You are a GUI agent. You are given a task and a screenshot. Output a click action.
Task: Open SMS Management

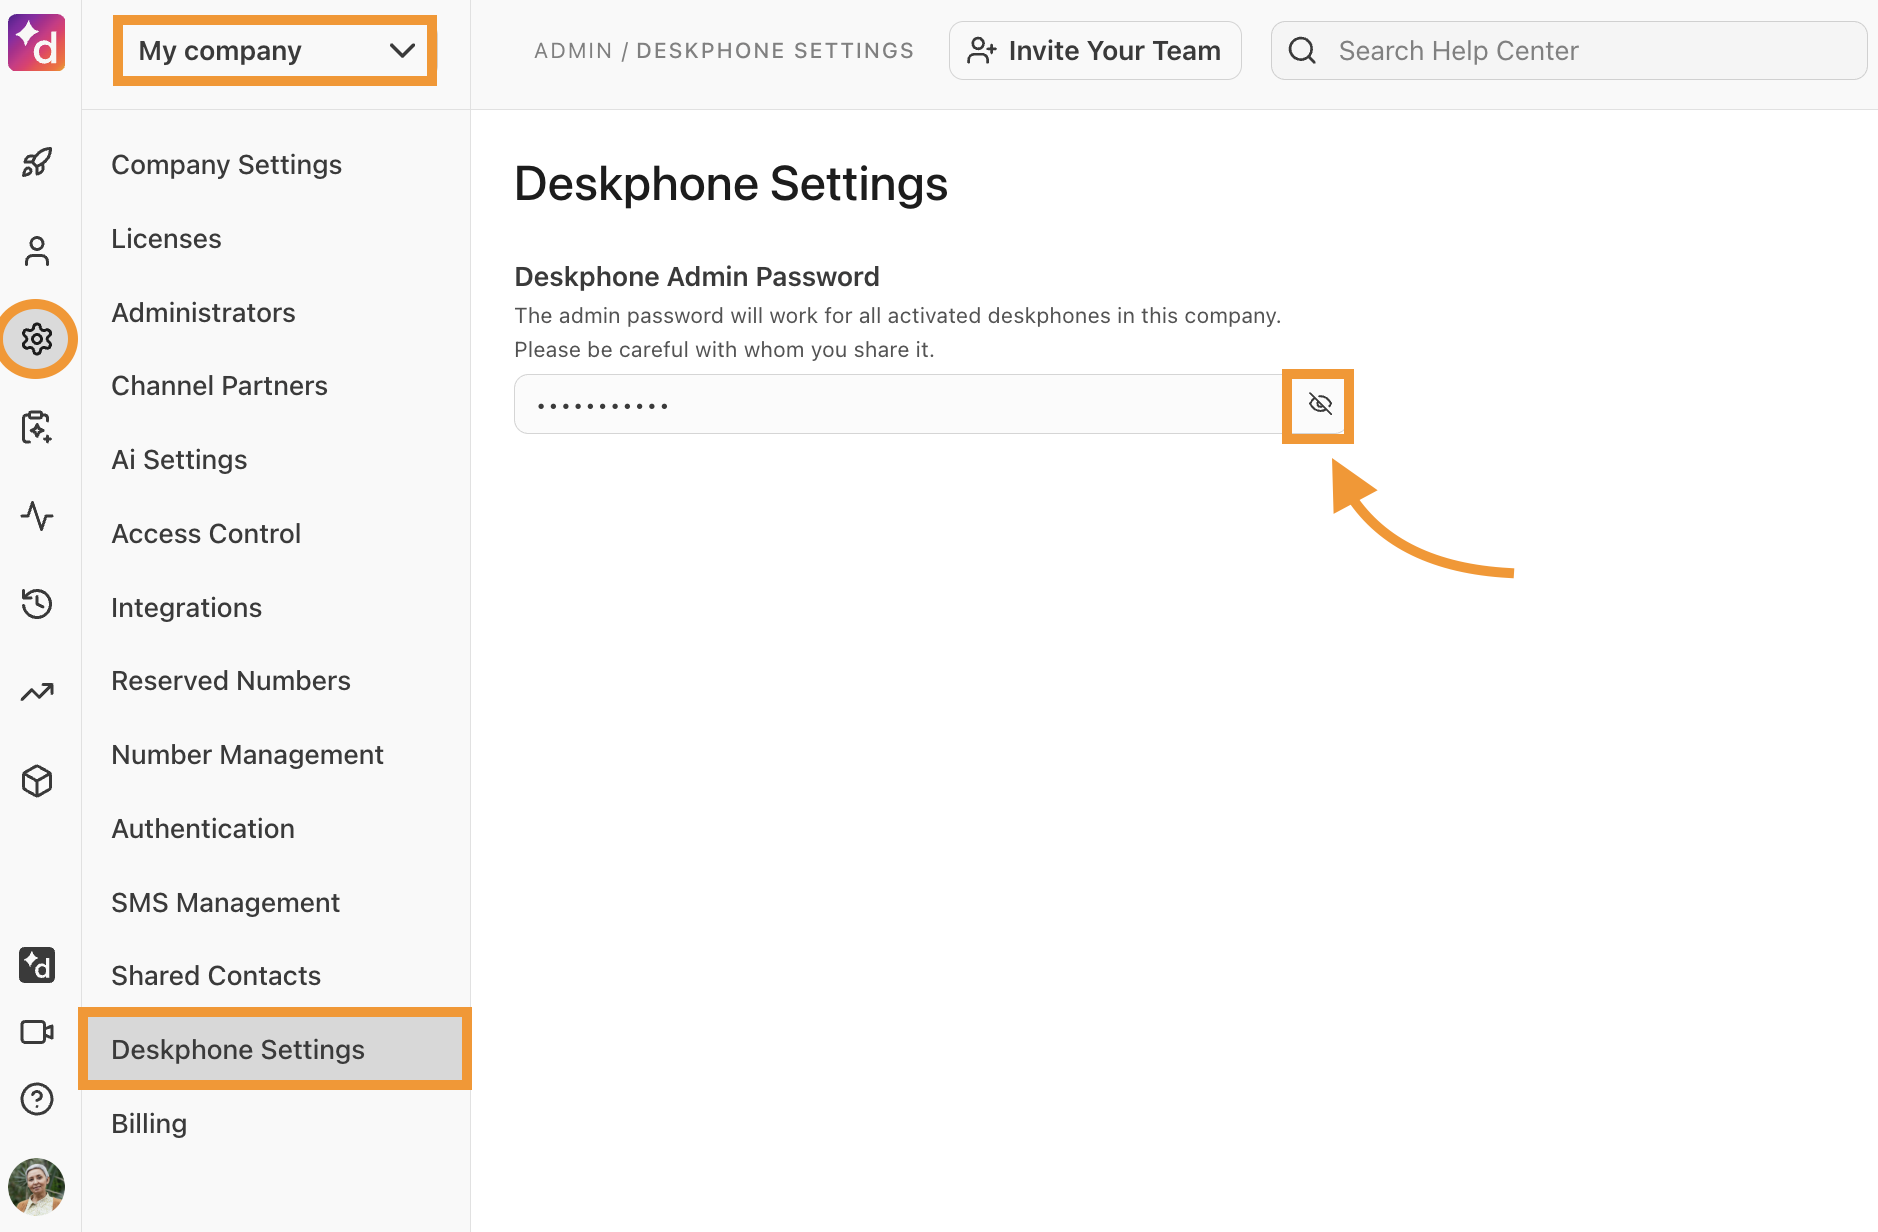tap(226, 903)
